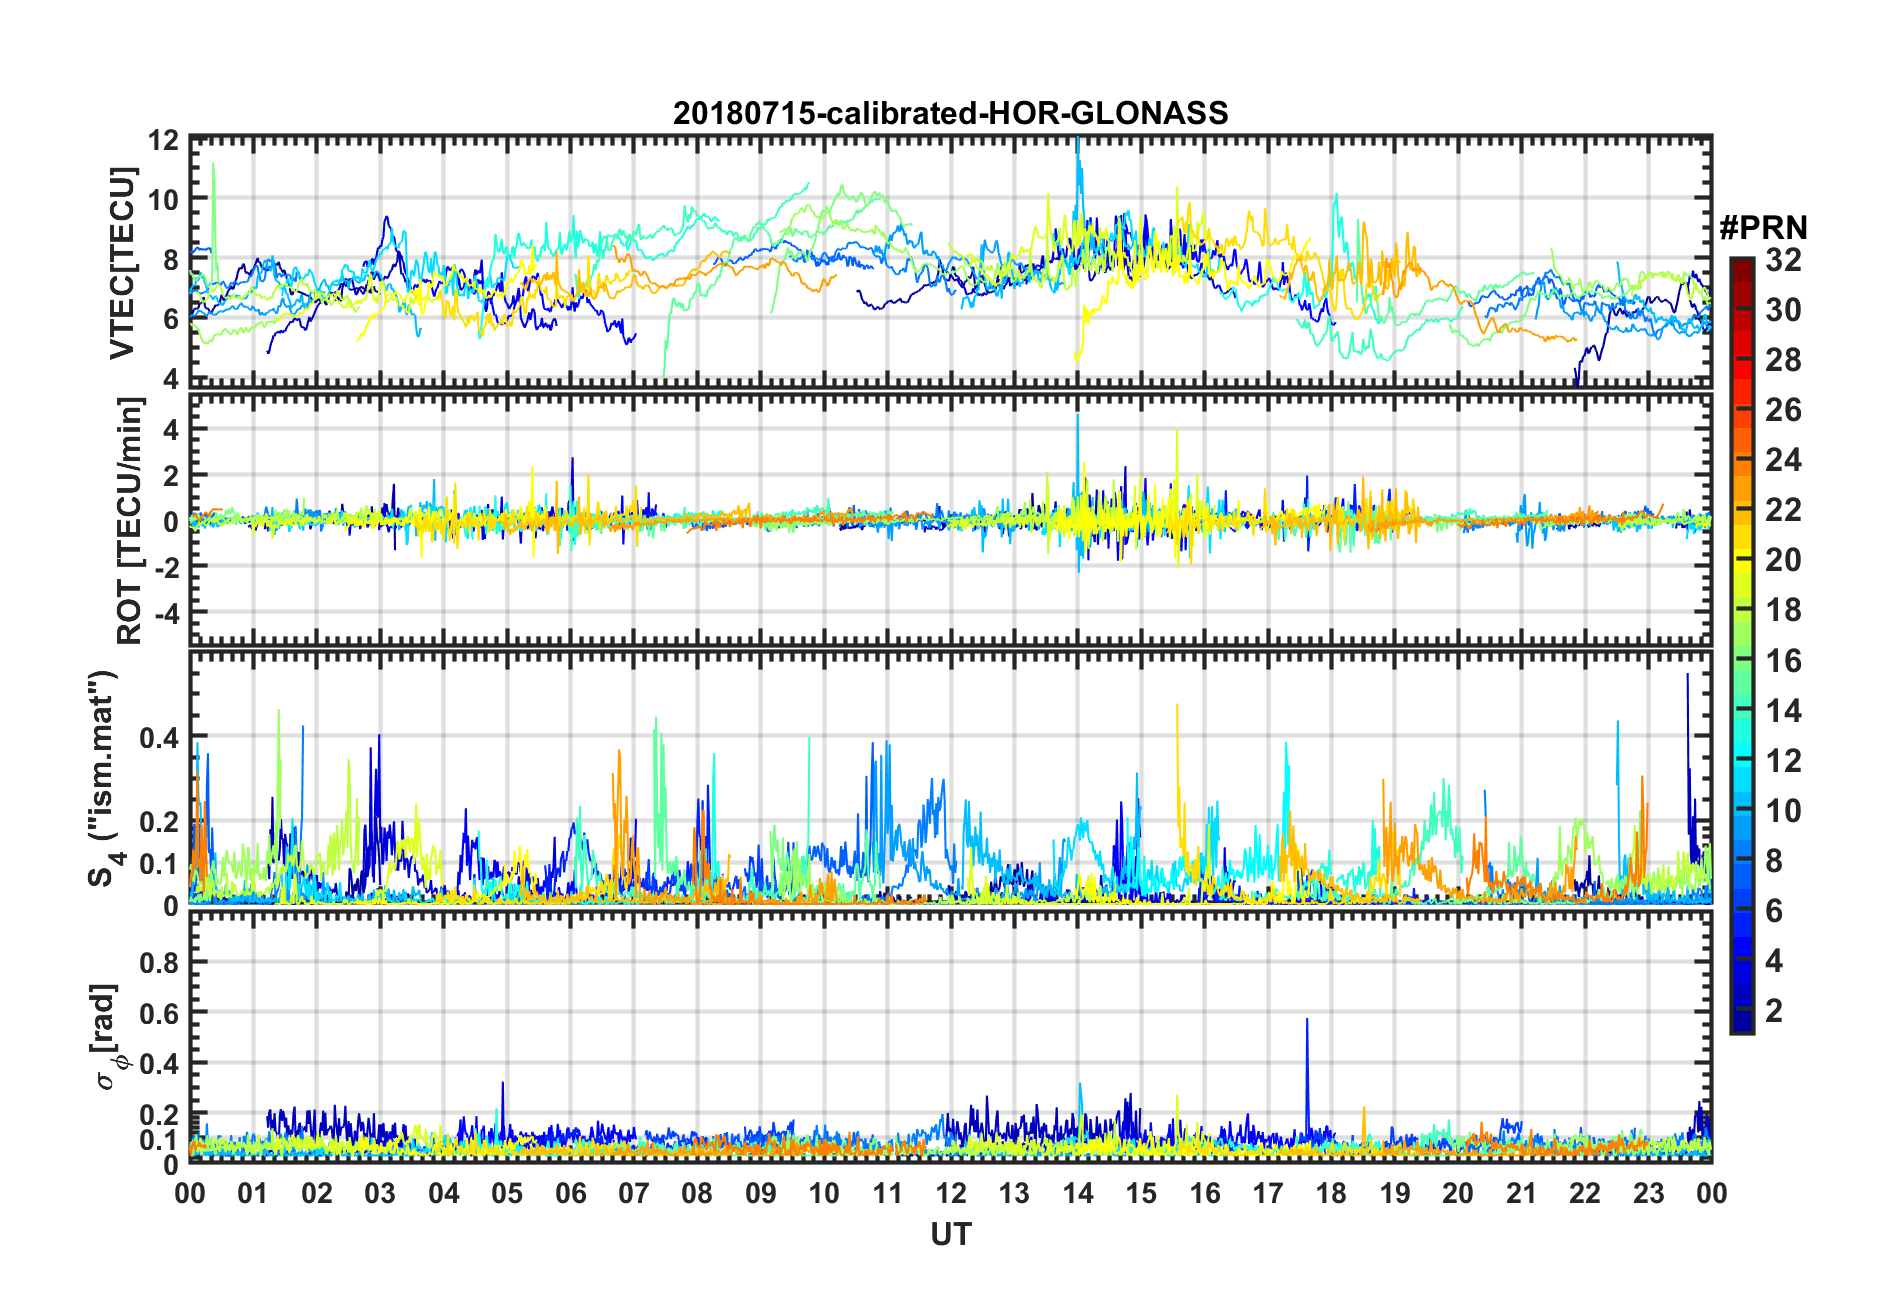Click sigma phi y-axis tick label 0.8
The width and height of the screenshot is (1902, 1292).
(159, 963)
